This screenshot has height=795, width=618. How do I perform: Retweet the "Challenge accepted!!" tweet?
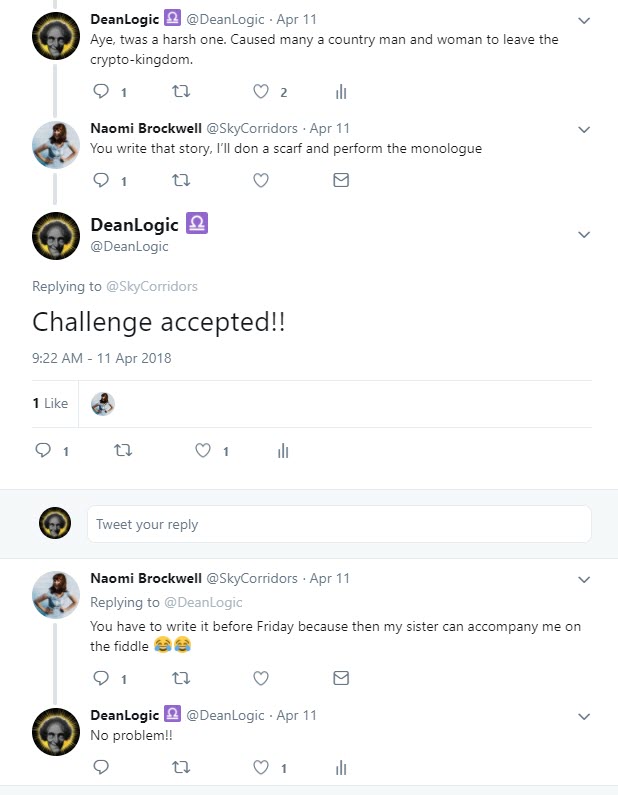123,451
